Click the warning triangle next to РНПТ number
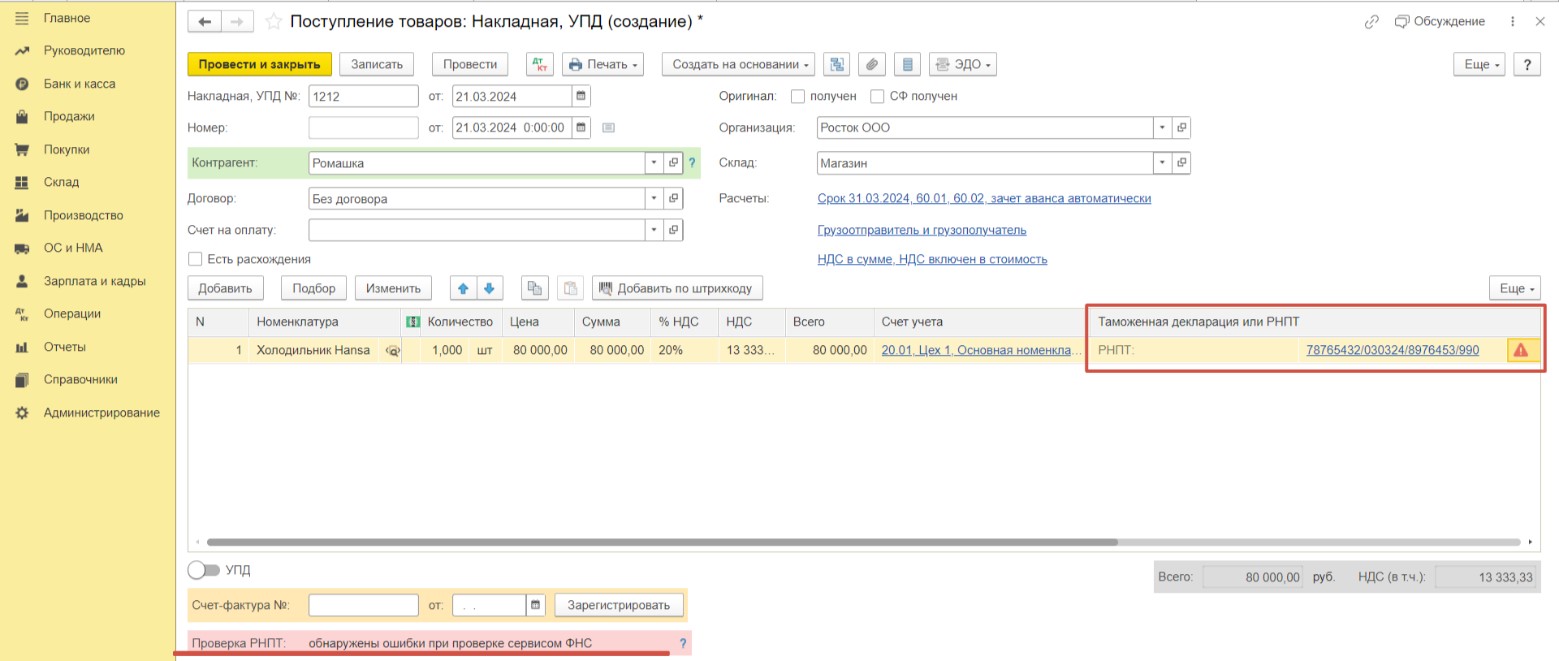The image size is (1559, 661). pos(1521,350)
